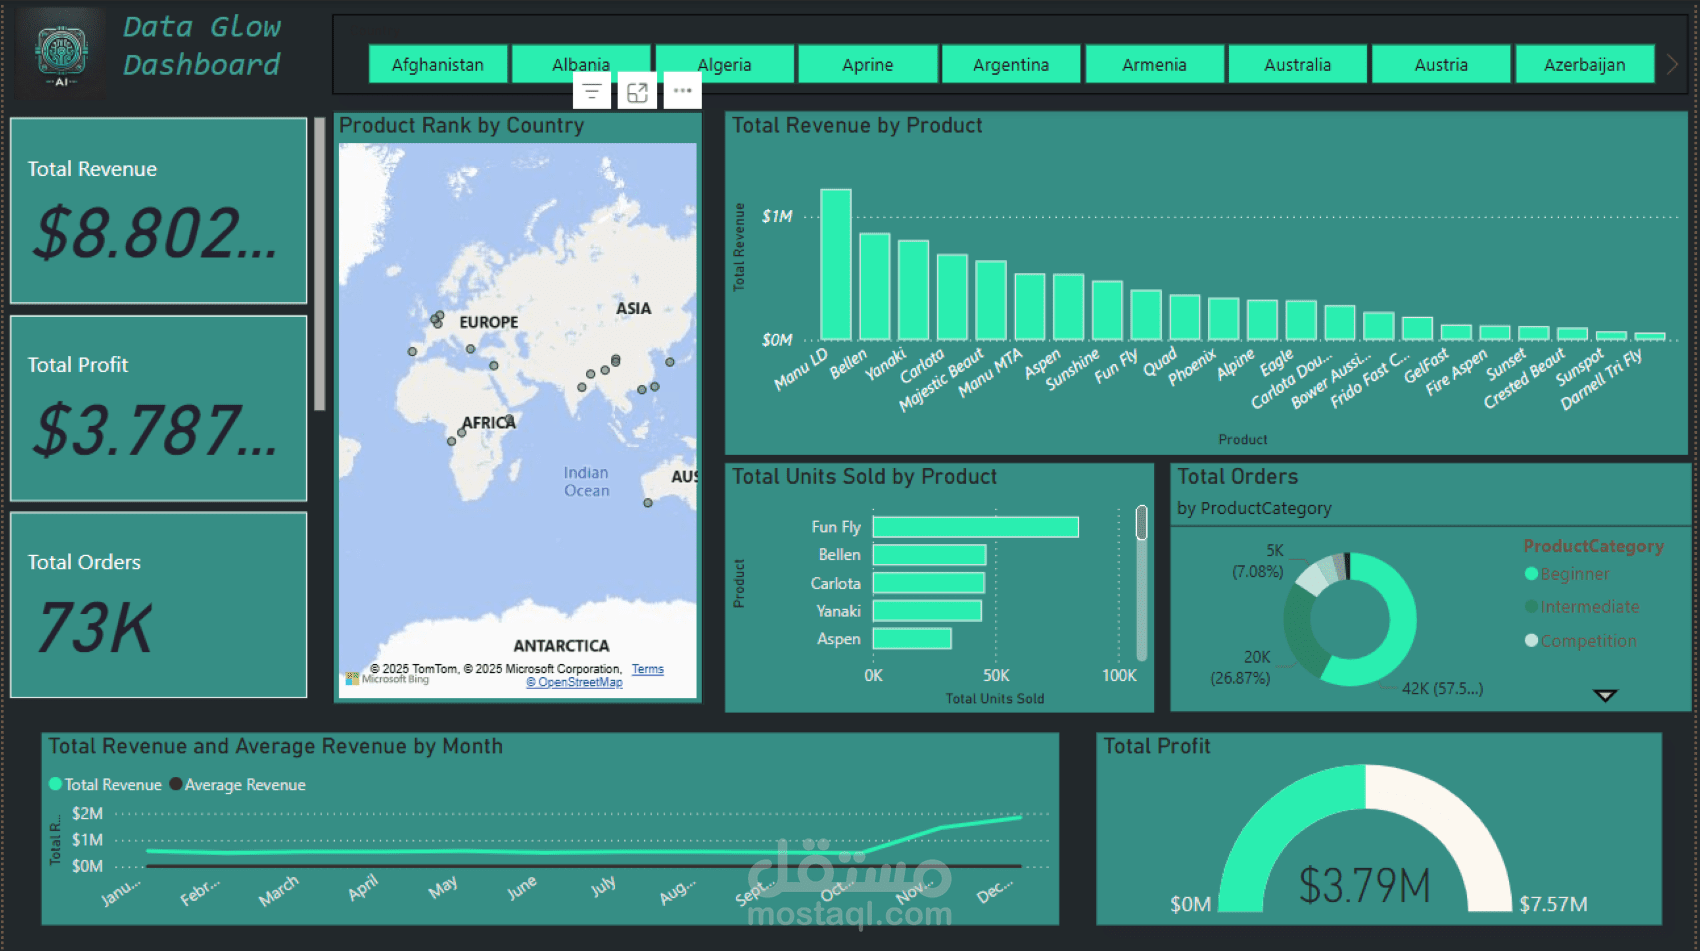
Task: Click the Total Revenue by Product title
Action: coord(857,125)
